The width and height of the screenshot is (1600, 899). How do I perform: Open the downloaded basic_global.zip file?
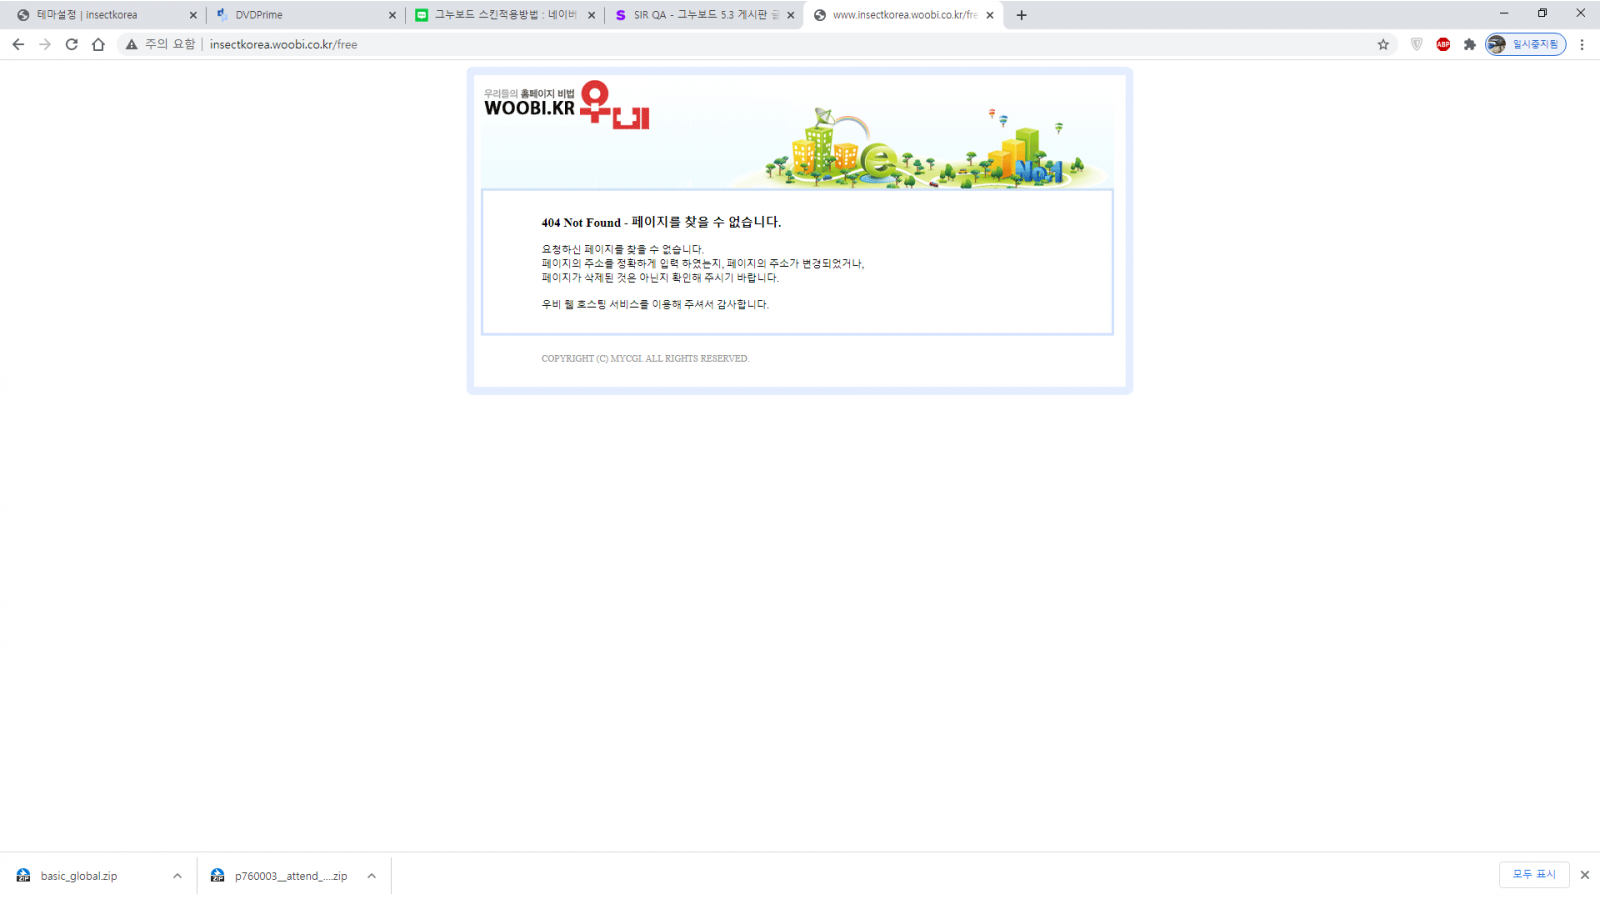pos(79,876)
